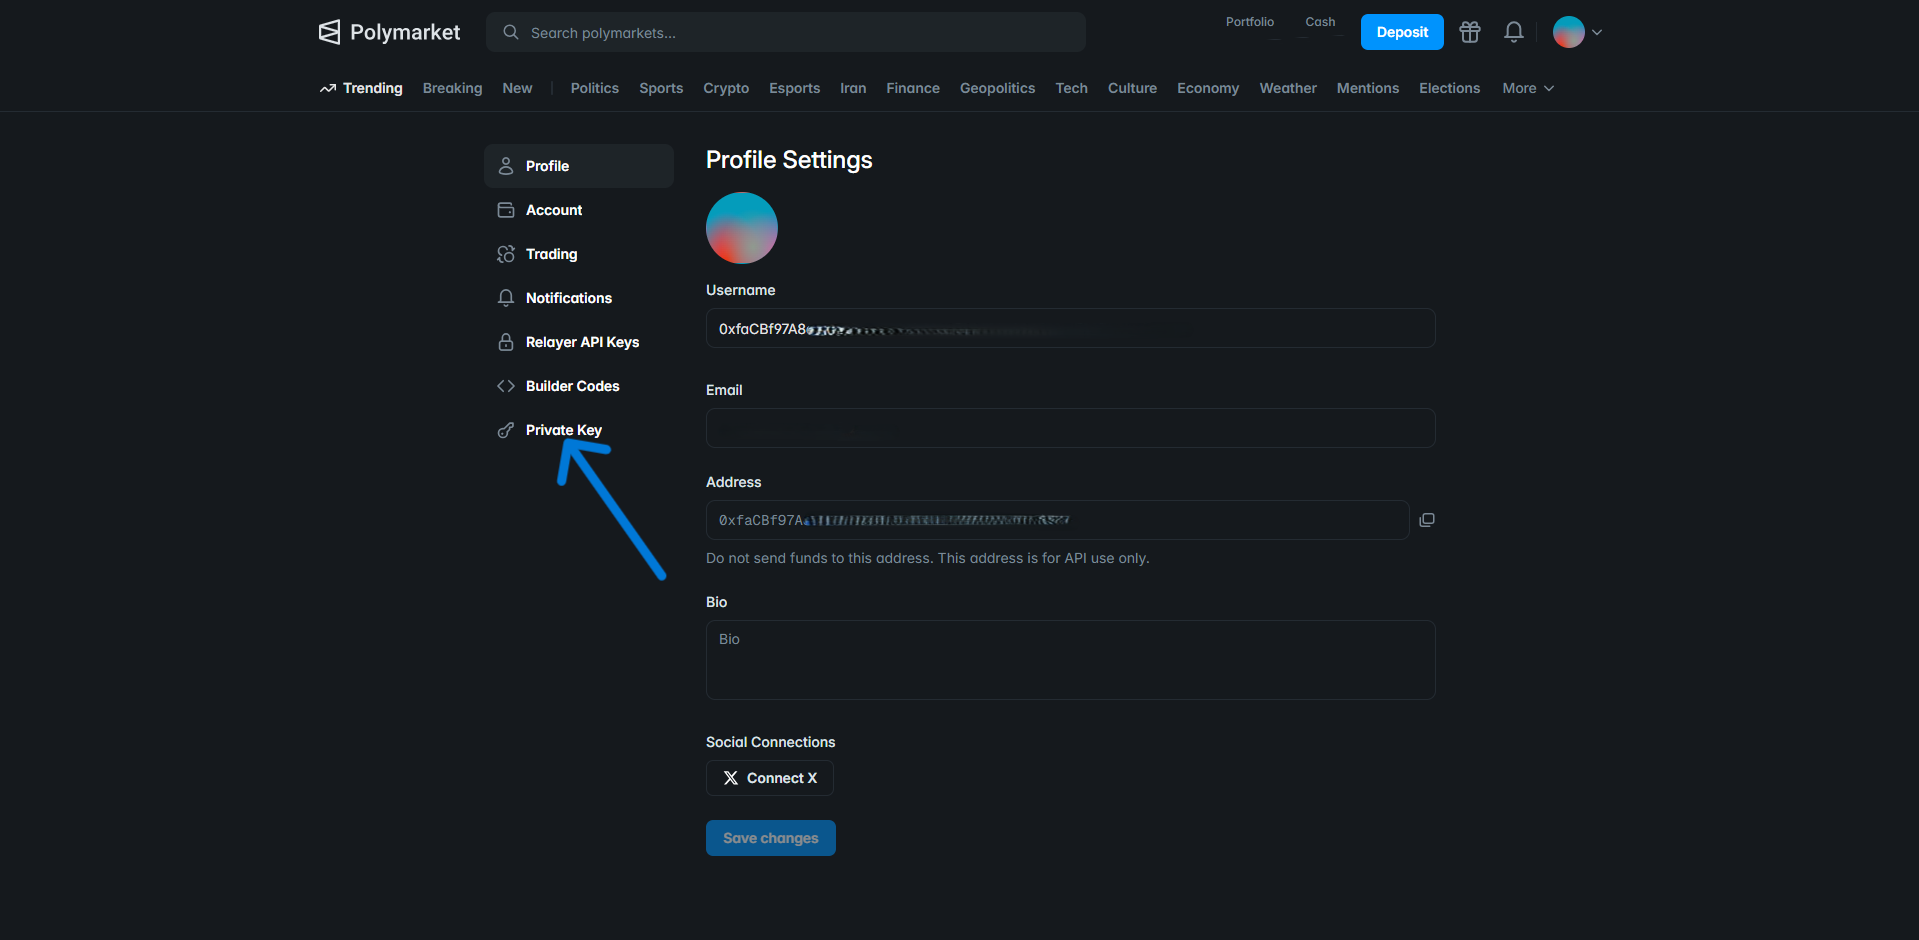Click the X logo in Connect X
The image size is (1919, 940).
click(731, 778)
